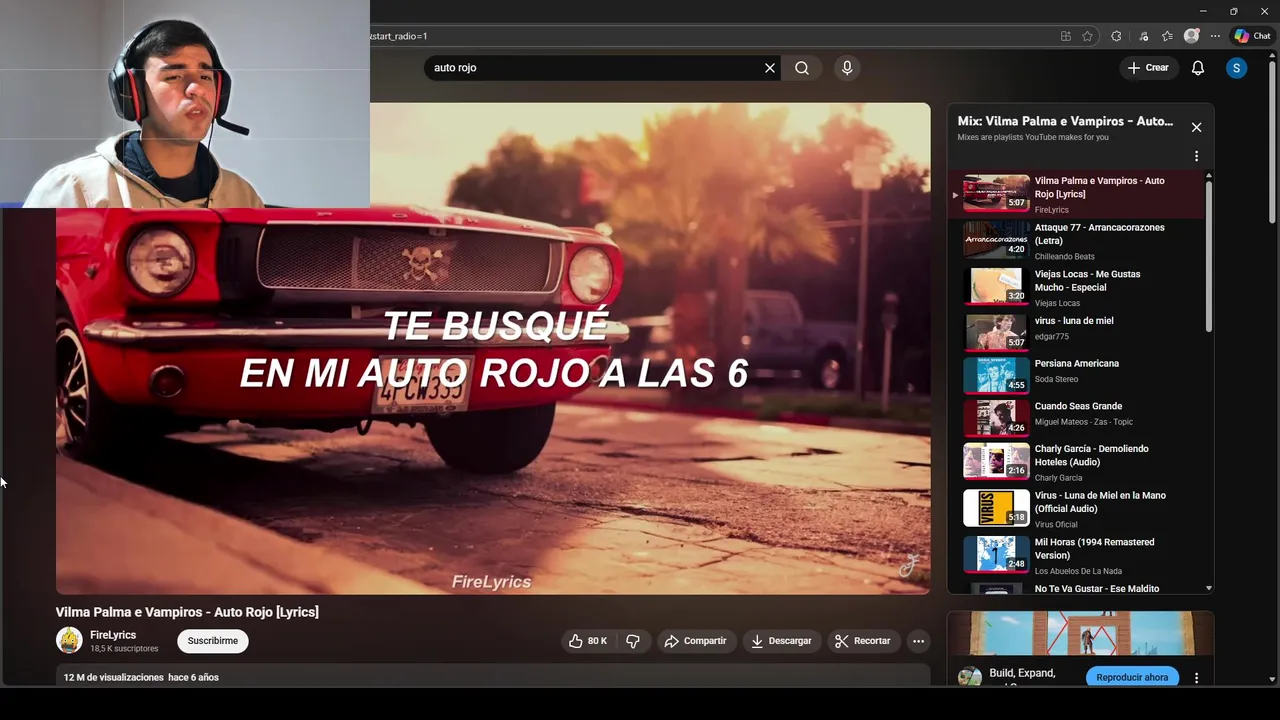Click Descargar to download video

click(x=781, y=641)
